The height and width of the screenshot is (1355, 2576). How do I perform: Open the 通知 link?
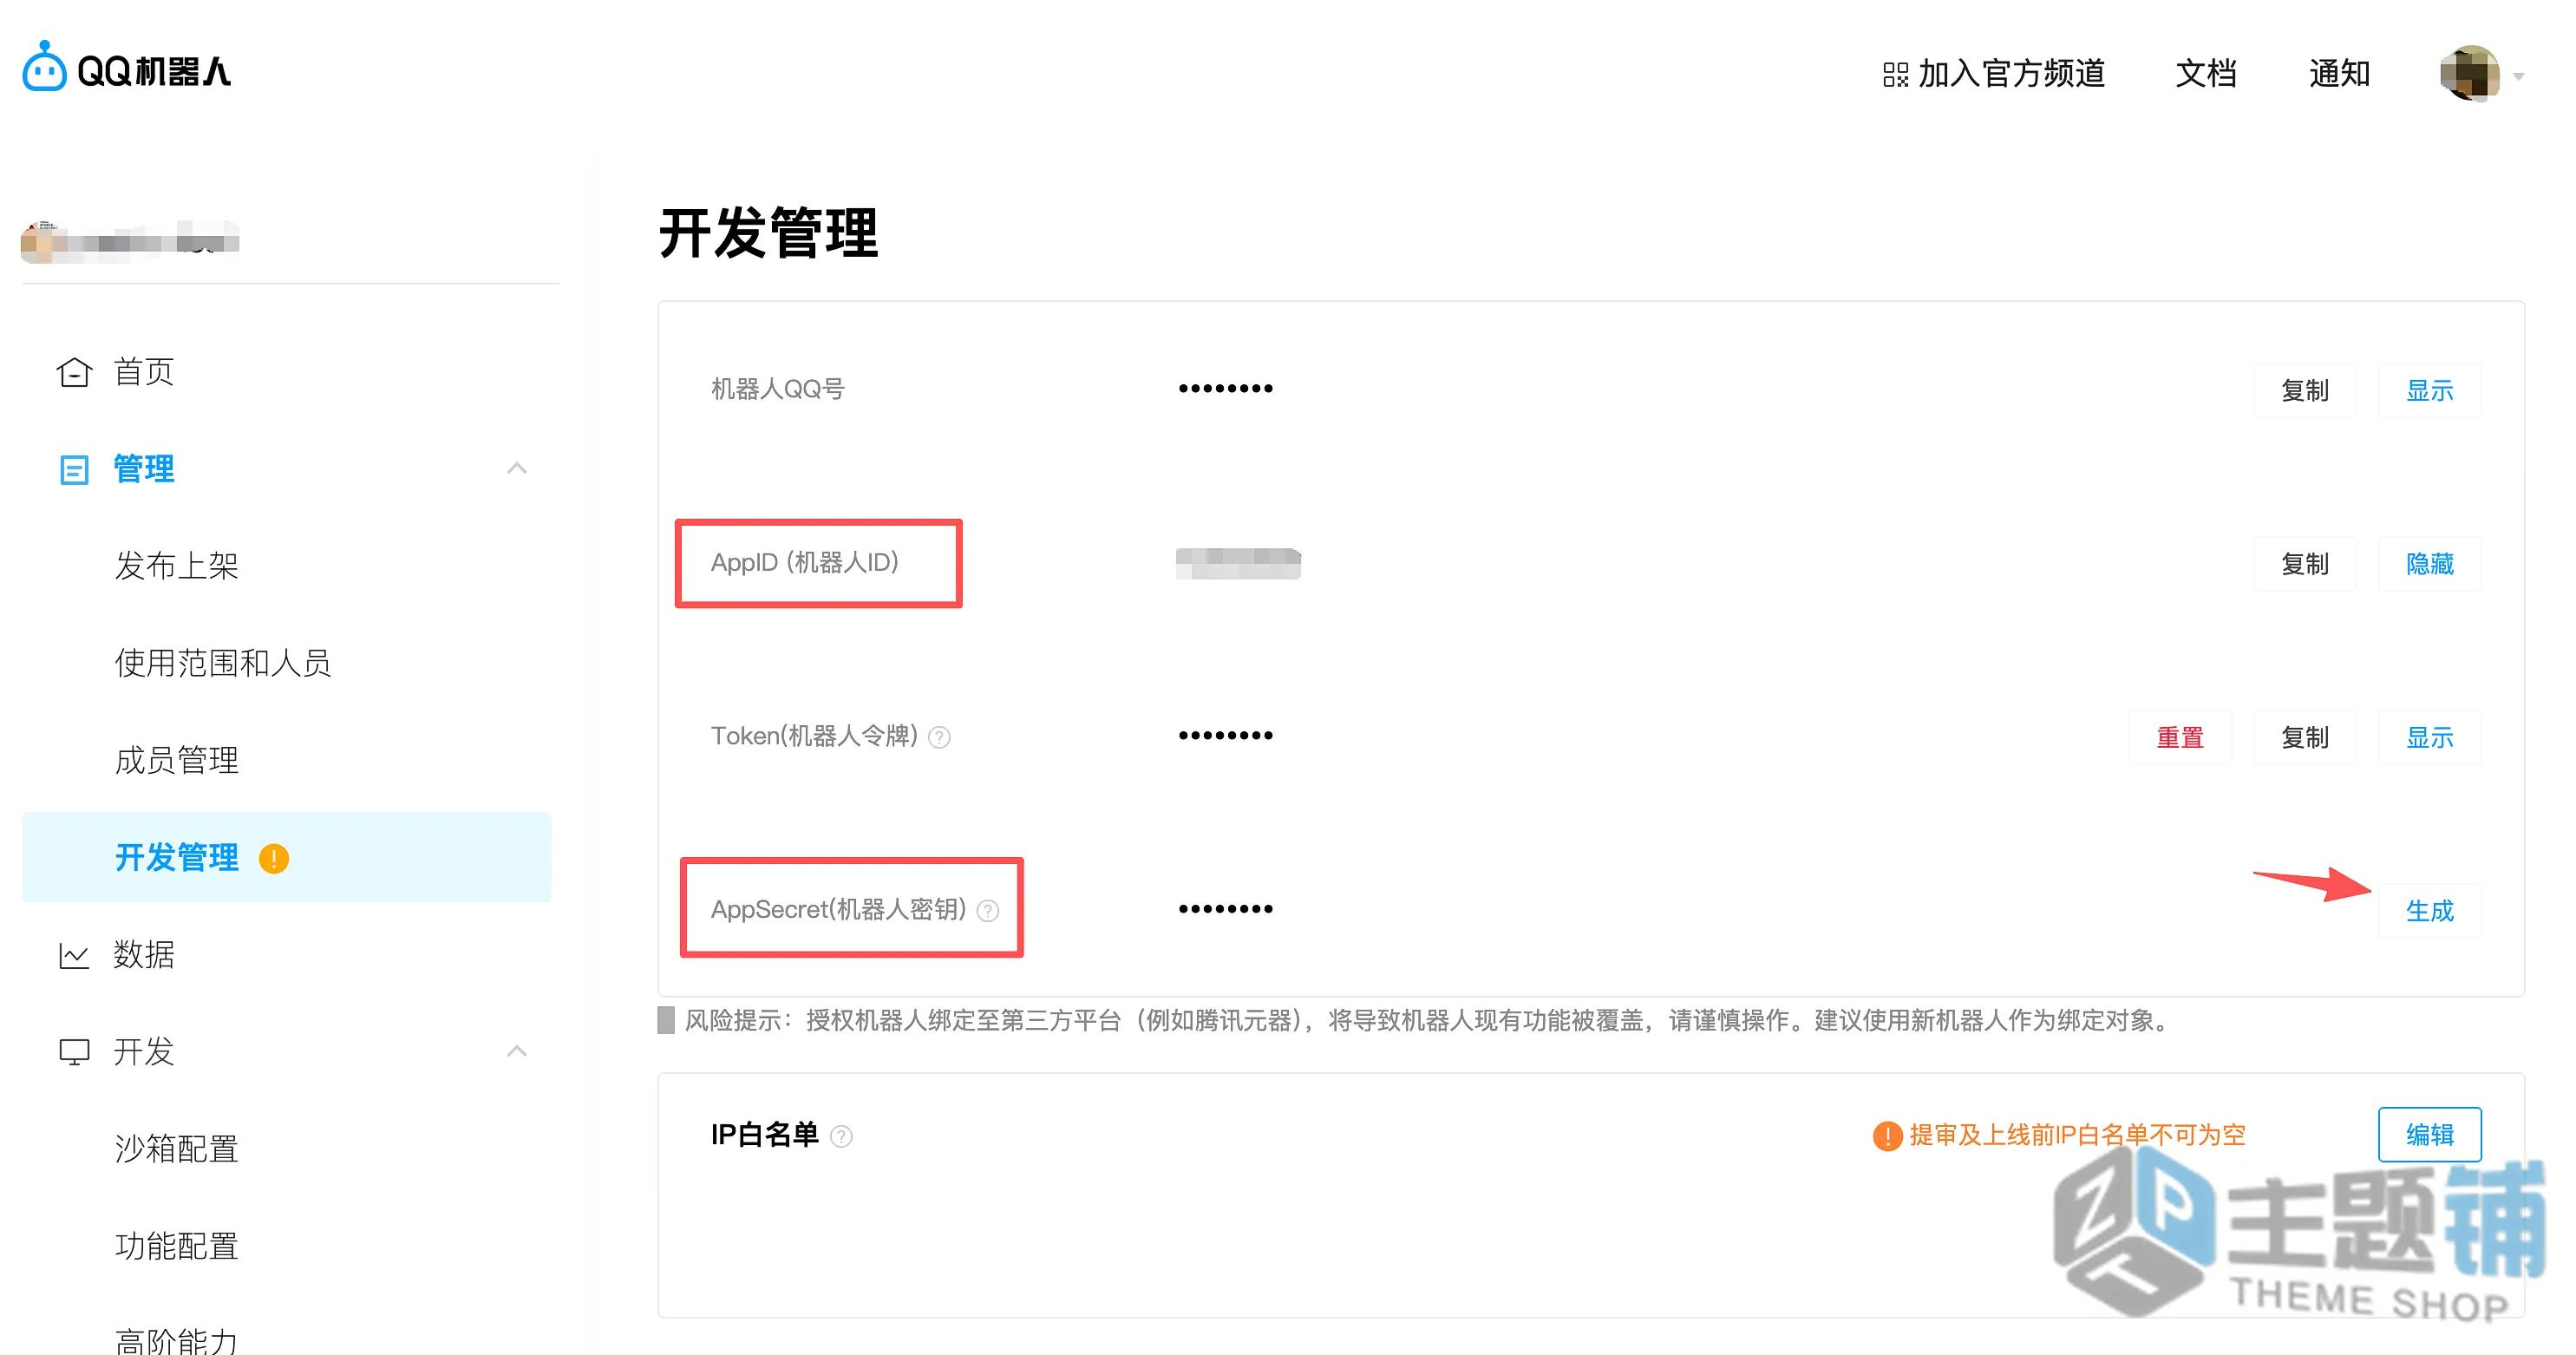coord(2339,73)
